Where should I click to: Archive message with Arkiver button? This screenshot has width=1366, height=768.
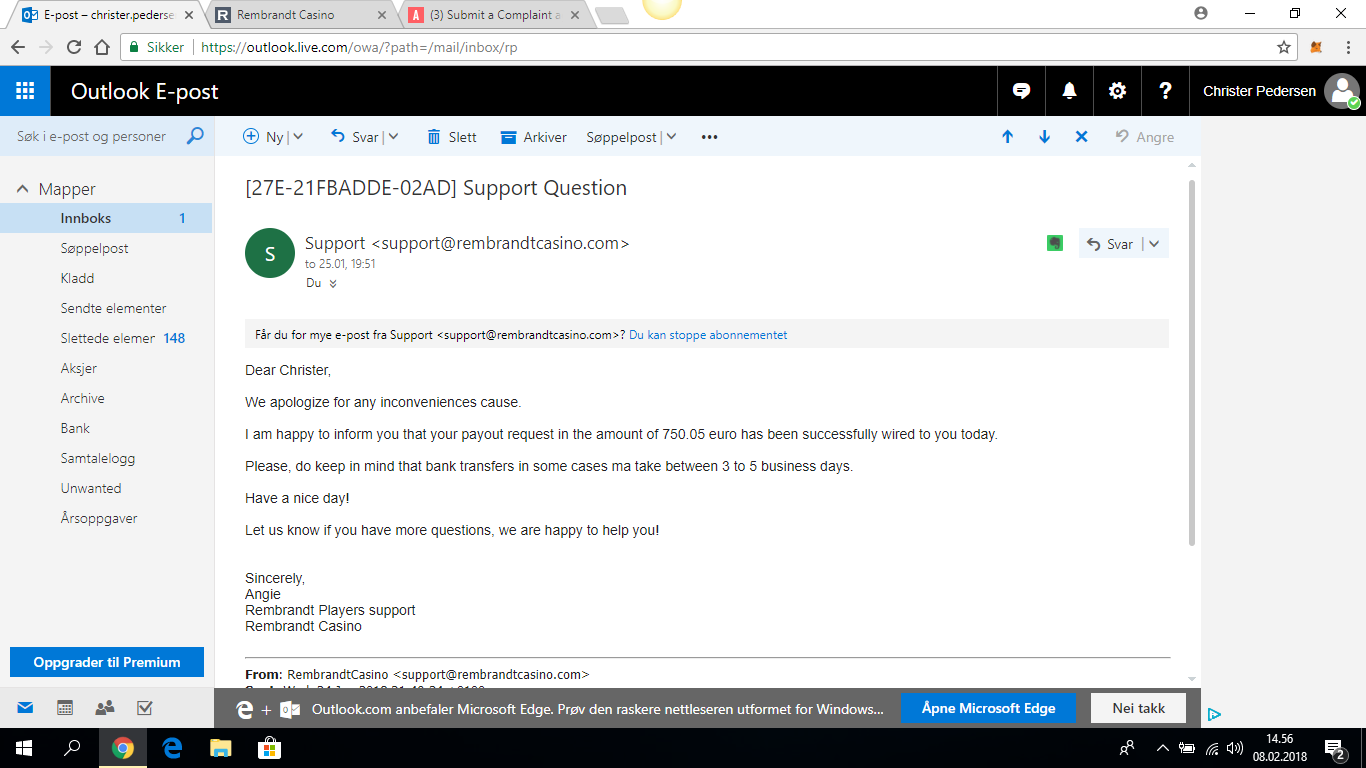tap(533, 137)
